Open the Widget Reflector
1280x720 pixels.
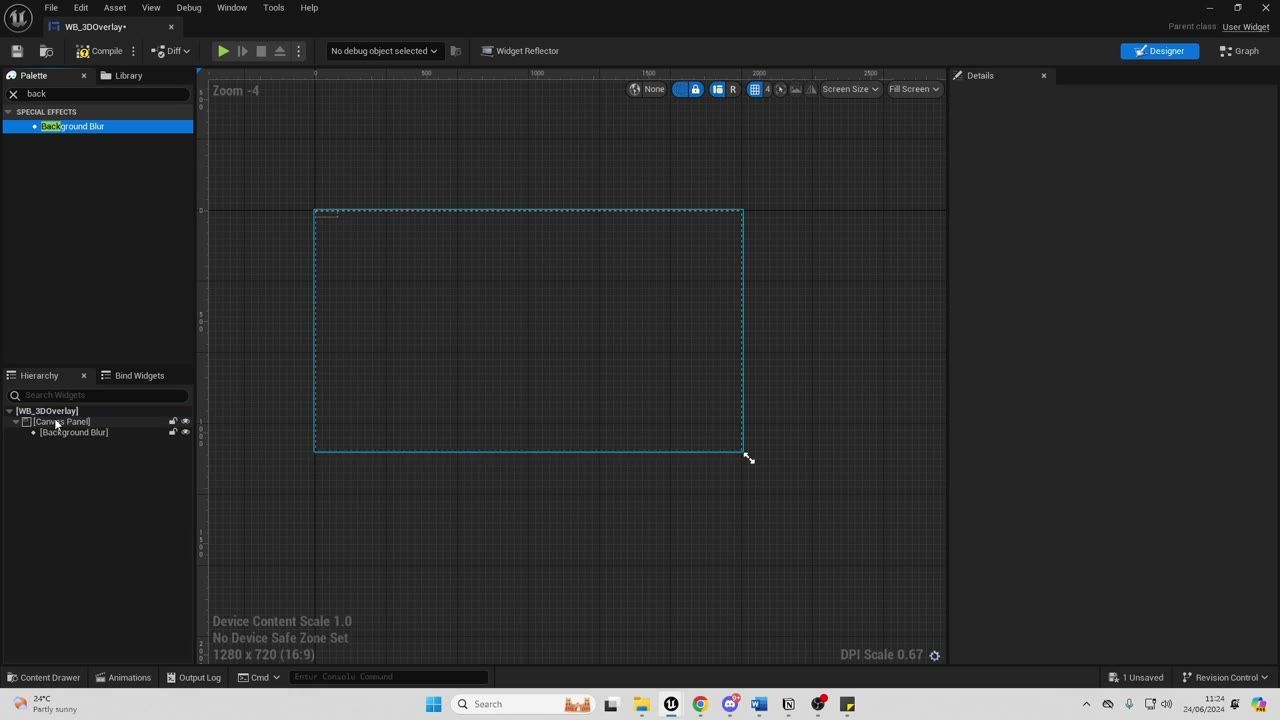tap(520, 51)
